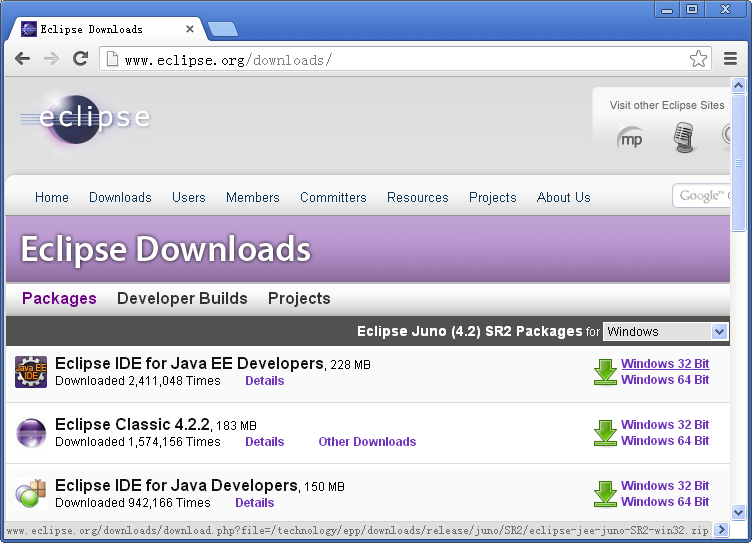Viewport: 752px width, 543px height.
Task: Open About Us navigation item
Action: tap(564, 198)
